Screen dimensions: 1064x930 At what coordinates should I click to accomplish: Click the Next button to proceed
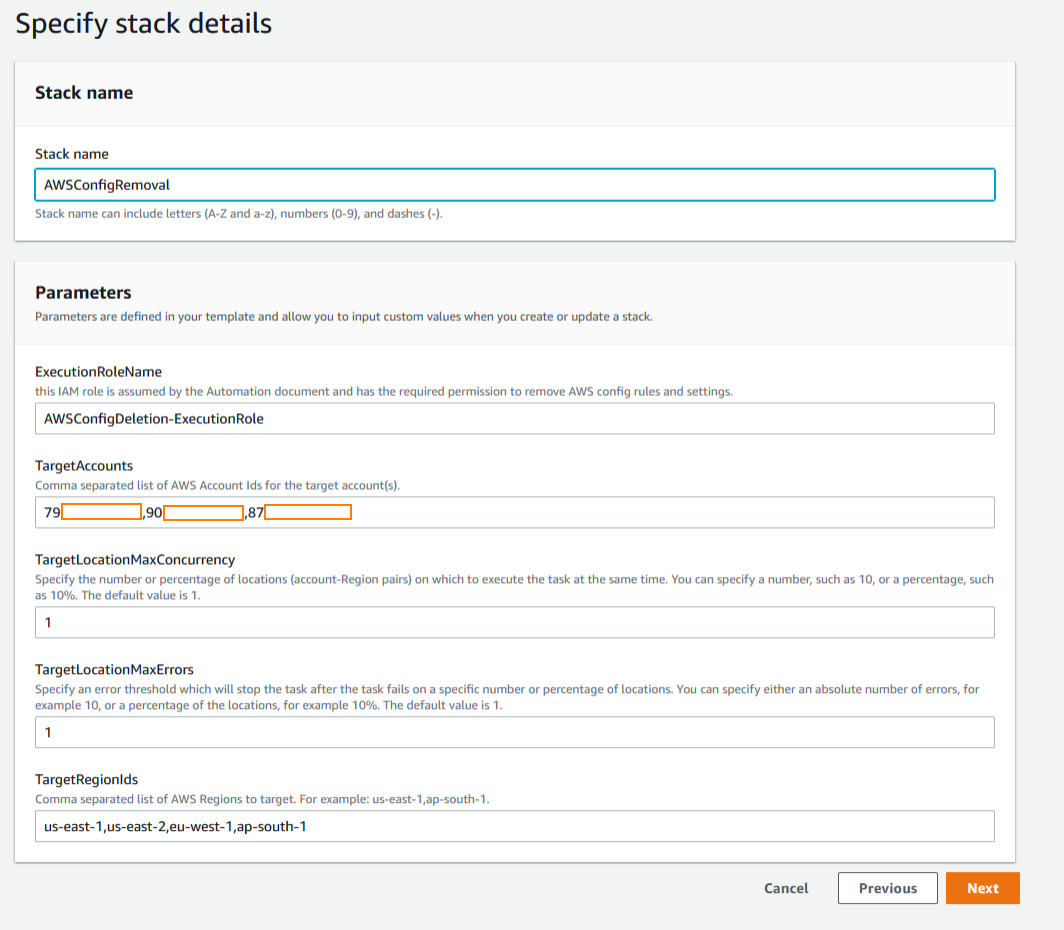tap(982, 887)
